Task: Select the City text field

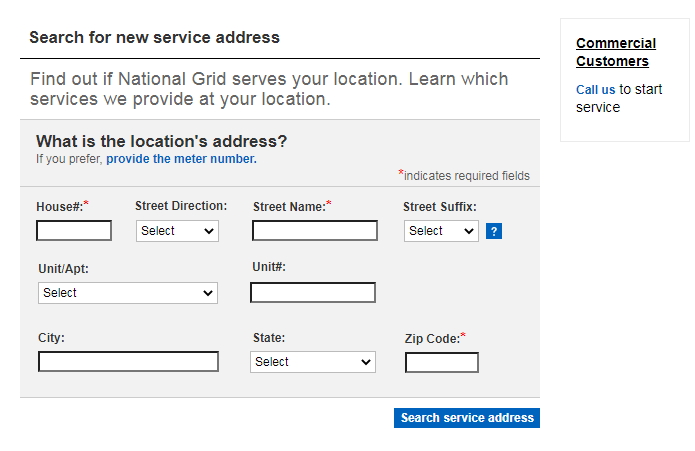Action: 128,362
